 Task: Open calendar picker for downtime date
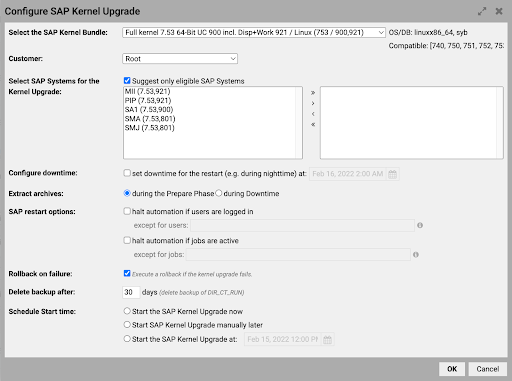[x=392, y=174]
